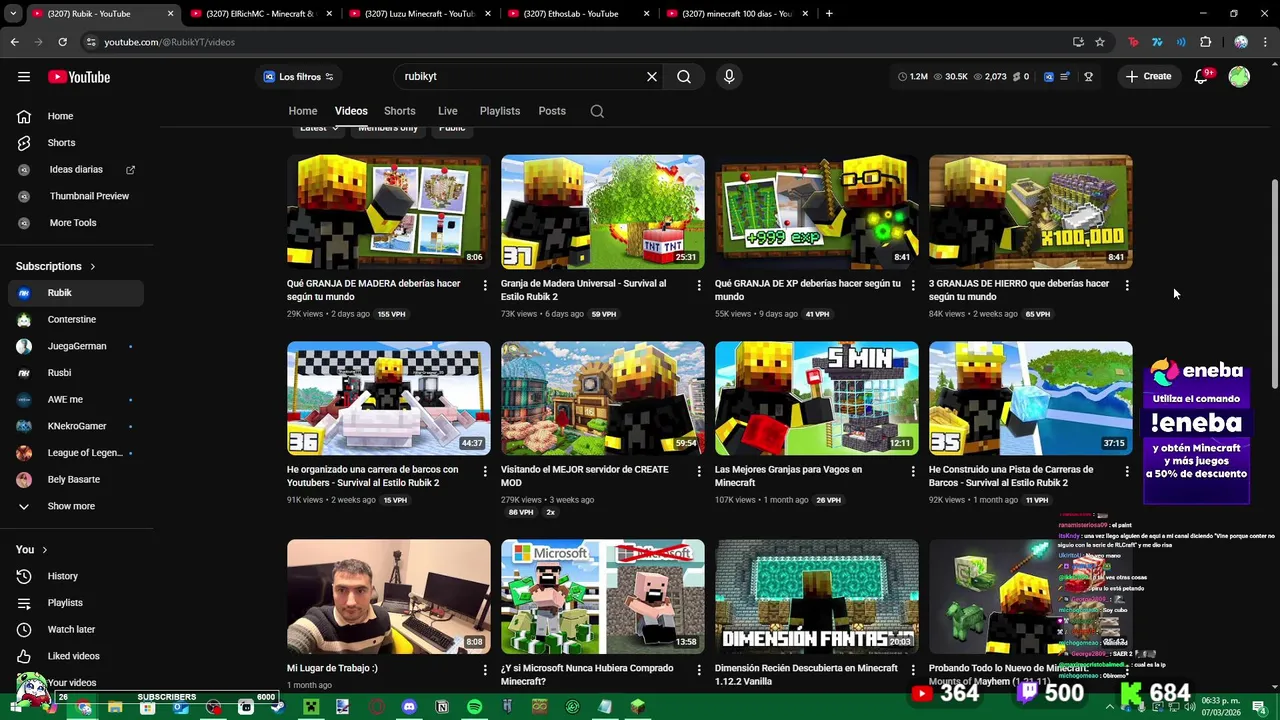The height and width of the screenshot is (720, 1280).
Task: Open options for carrera de barcos video
Action: click(485, 471)
